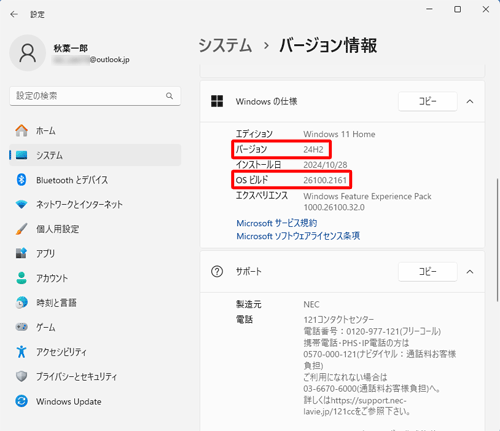Viewport: 500px width, 431px height.
Task: Click the 秋葉一郎 account name
Action: (x=70, y=48)
